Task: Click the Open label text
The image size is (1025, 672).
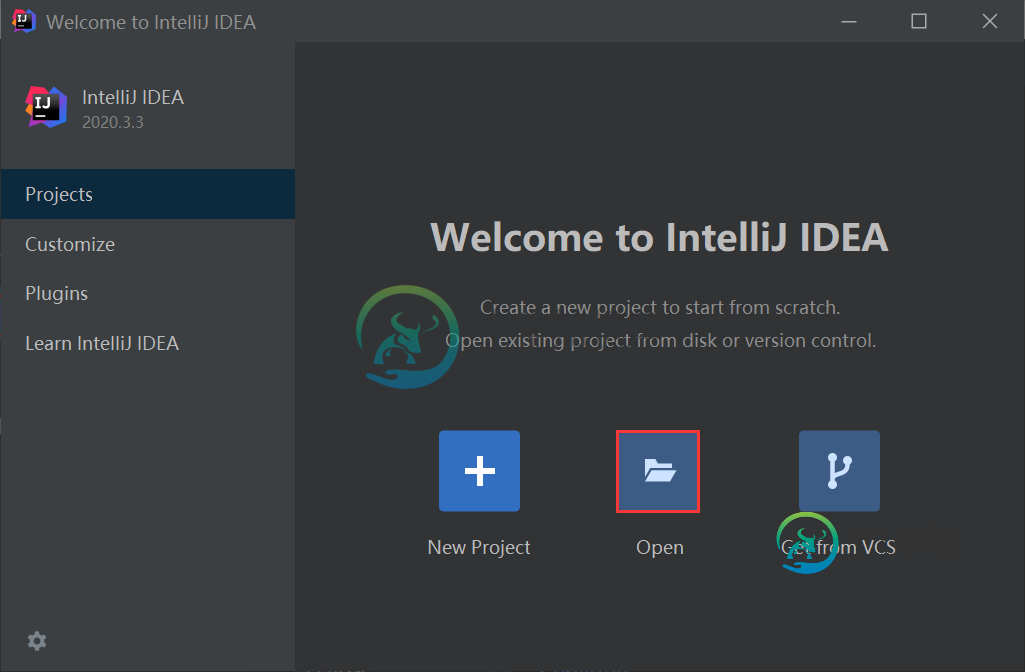Action: [x=660, y=547]
